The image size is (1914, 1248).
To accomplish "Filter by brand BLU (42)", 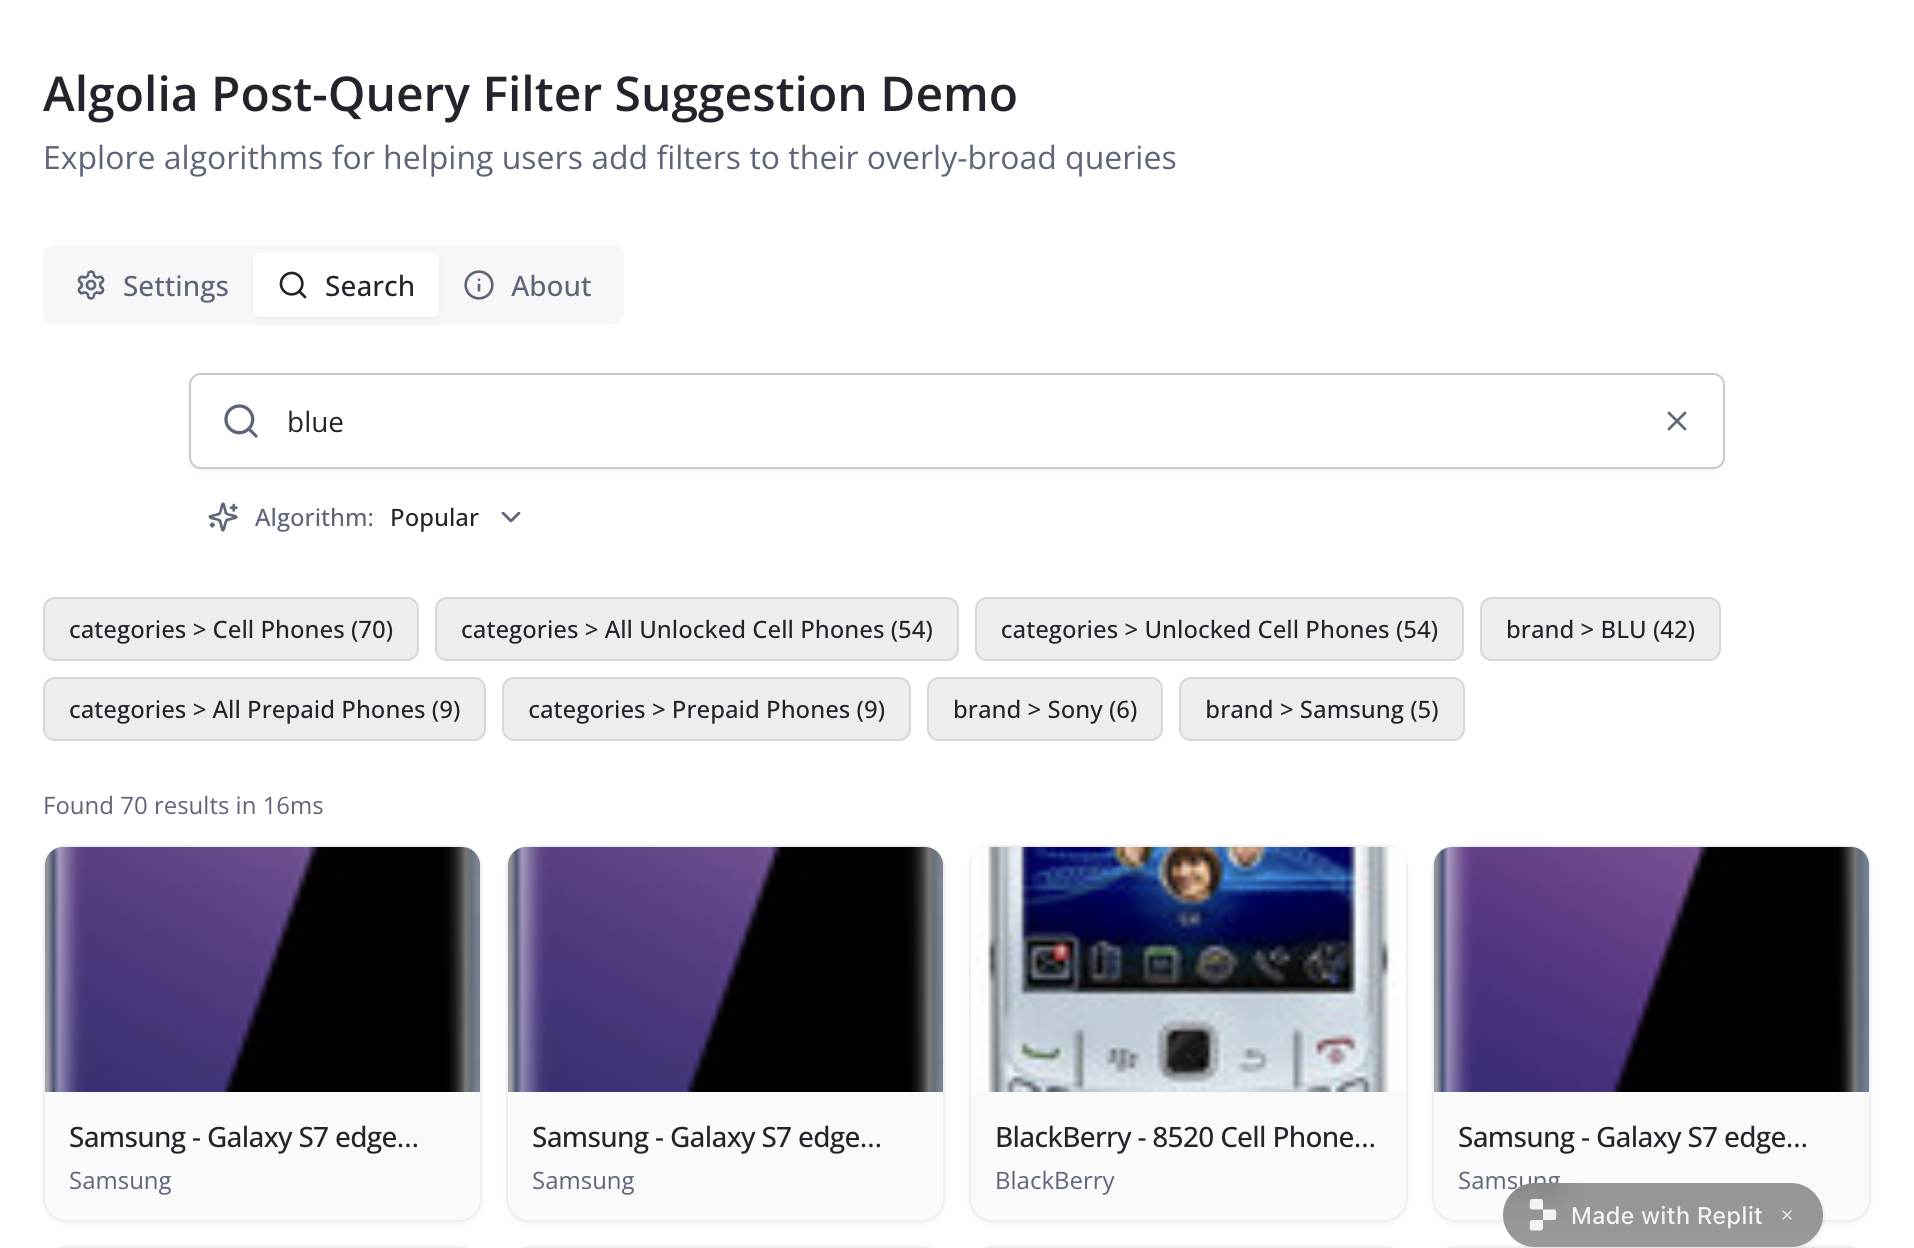I will click(x=1599, y=629).
